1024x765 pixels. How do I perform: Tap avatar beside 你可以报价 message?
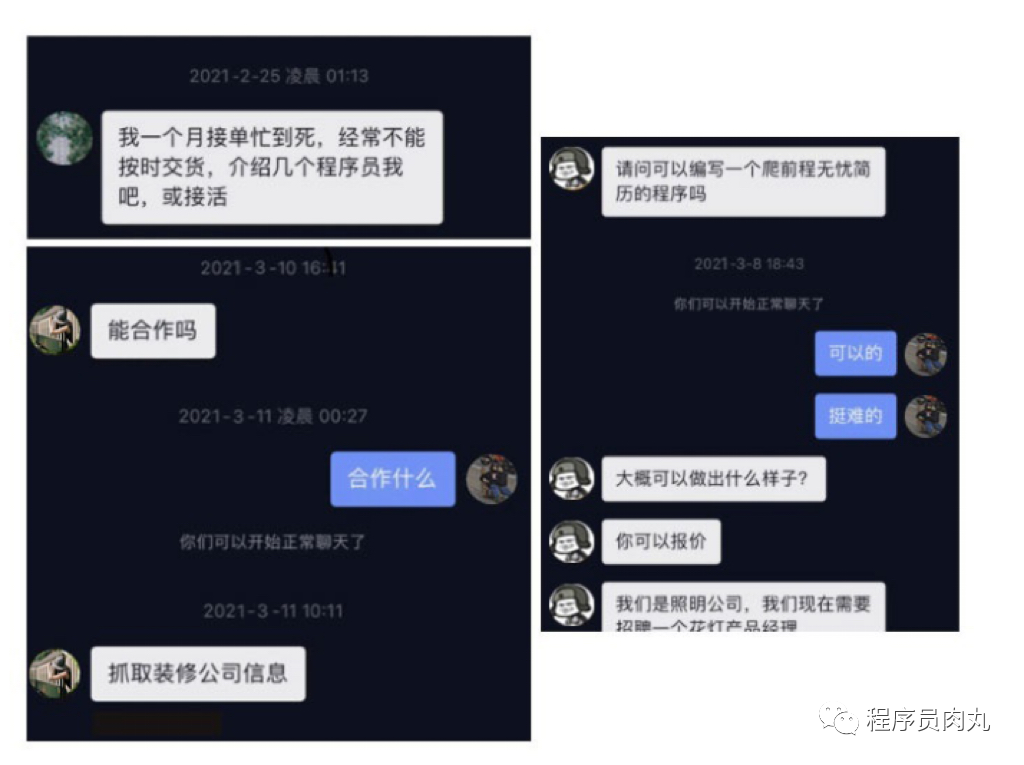coord(571,541)
